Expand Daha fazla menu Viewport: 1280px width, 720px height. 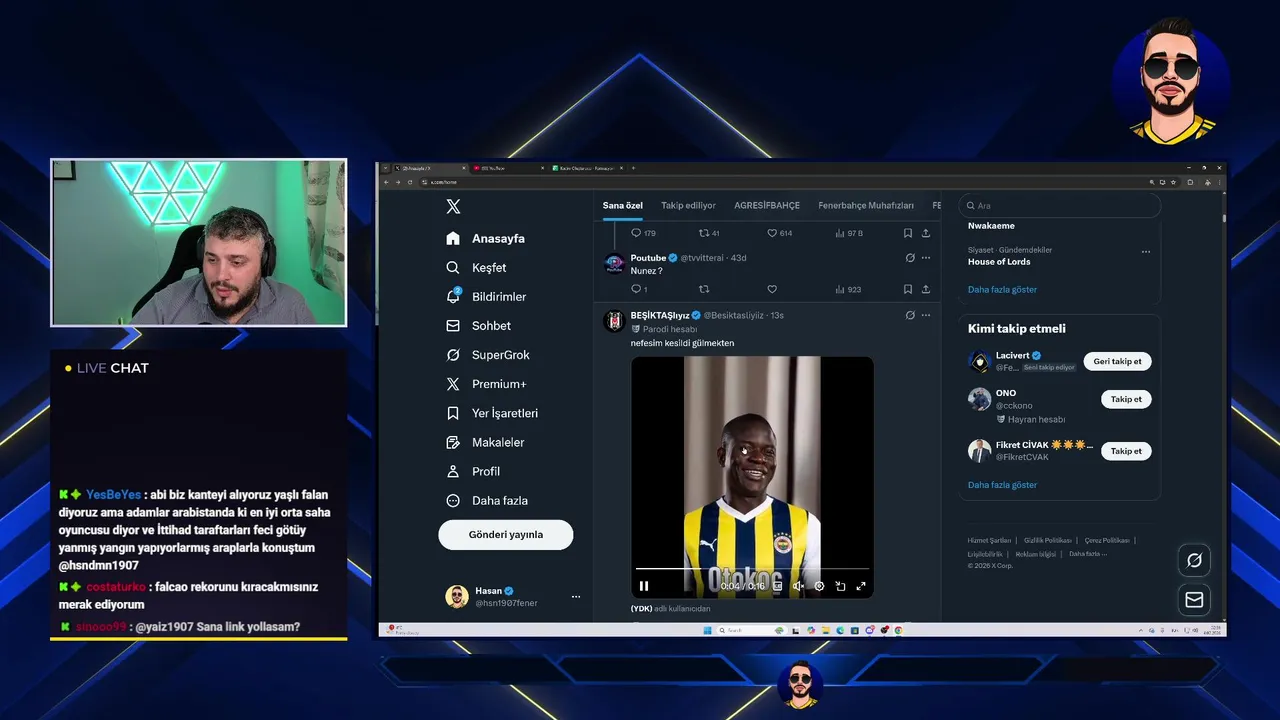[x=487, y=500]
